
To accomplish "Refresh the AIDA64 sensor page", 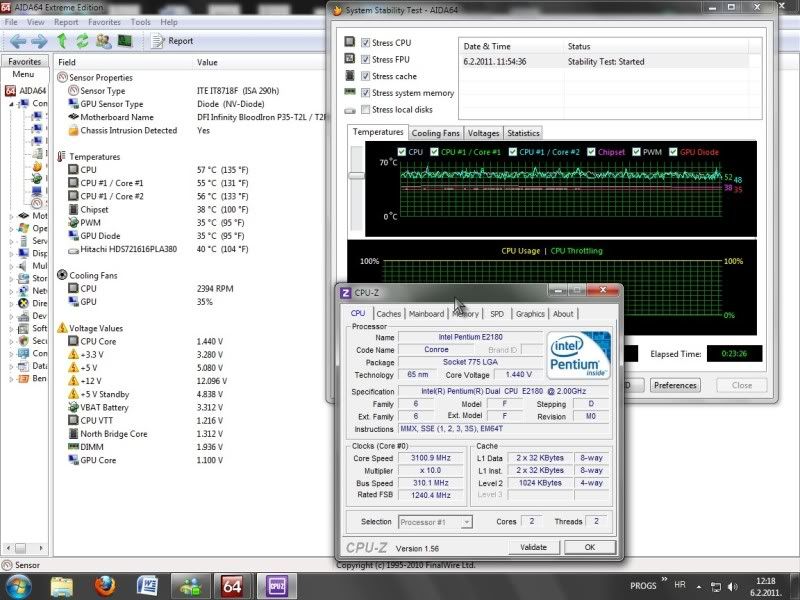I will [82, 41].
